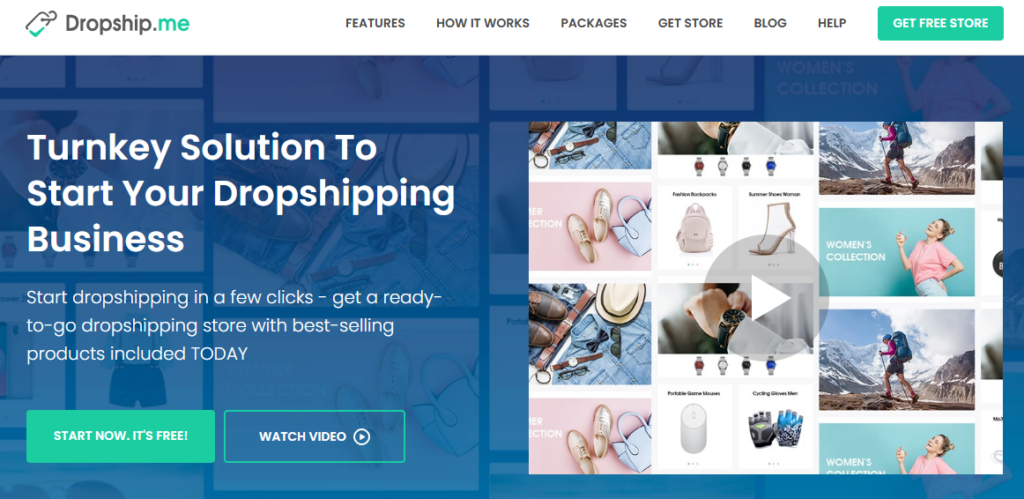Screen dimensions: 1024x499
Task: Click the Dropship.me brand name text
Action: click(127, 24)
